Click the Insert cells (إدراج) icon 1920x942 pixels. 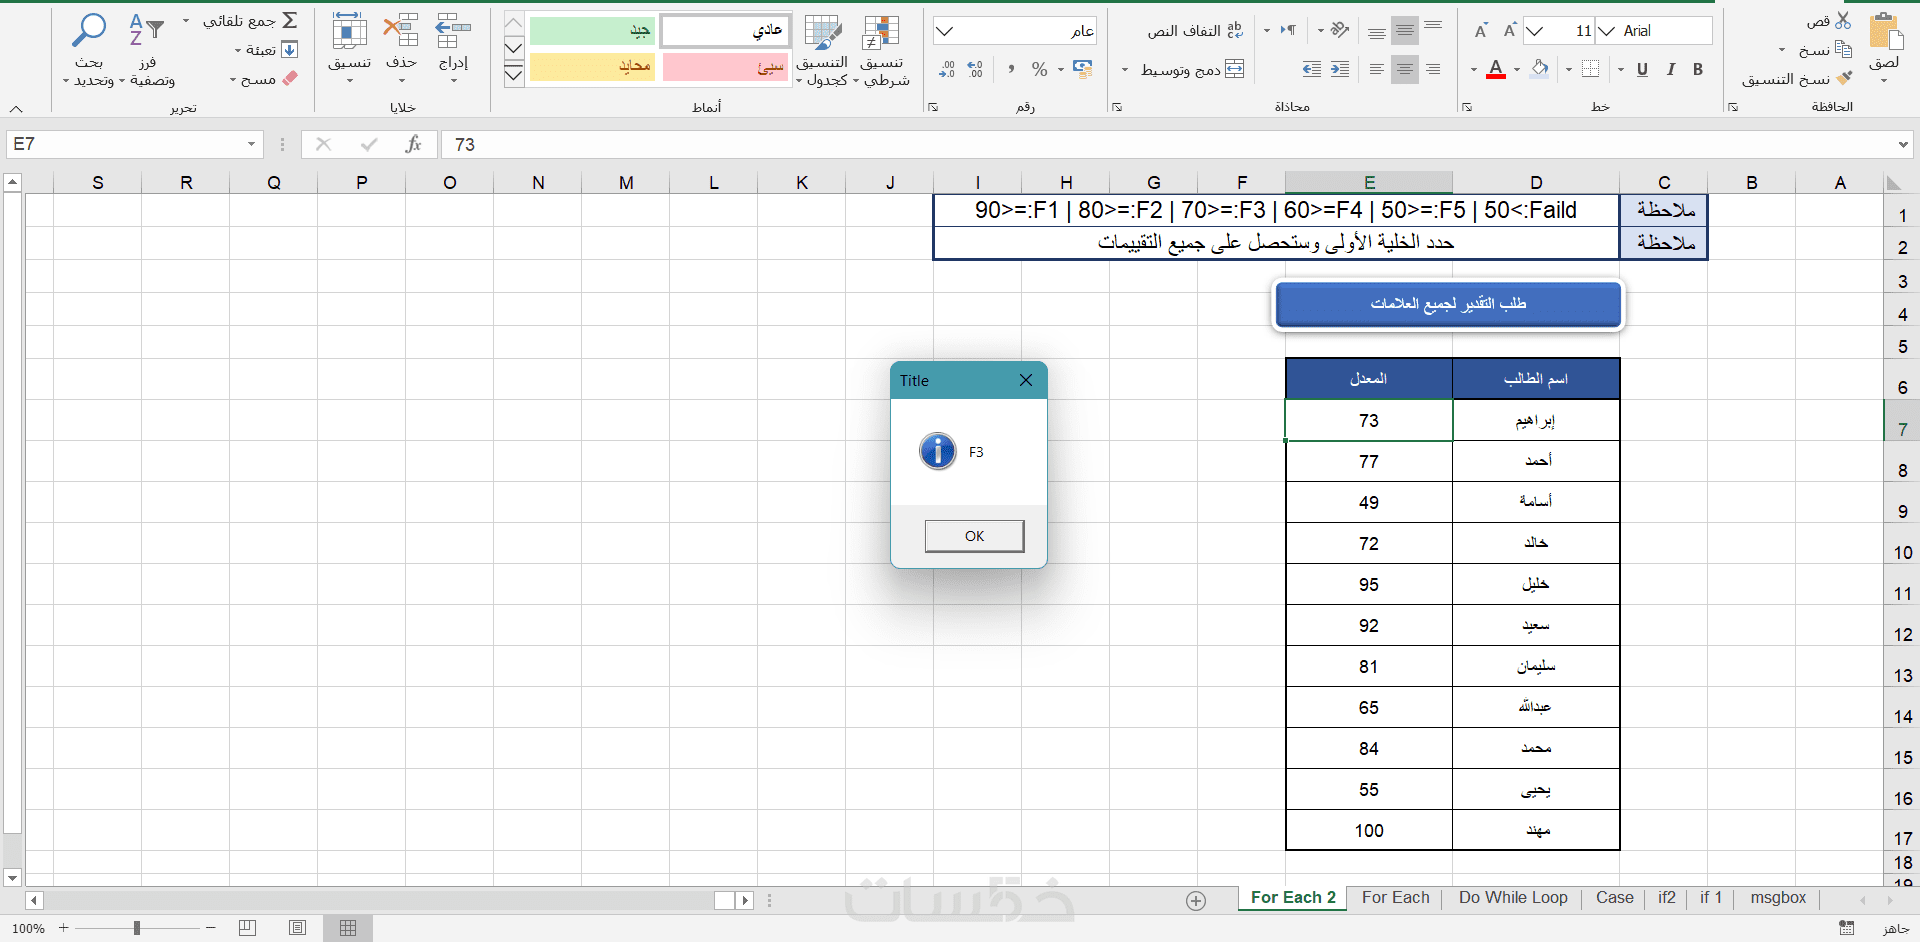click(453, 30)
